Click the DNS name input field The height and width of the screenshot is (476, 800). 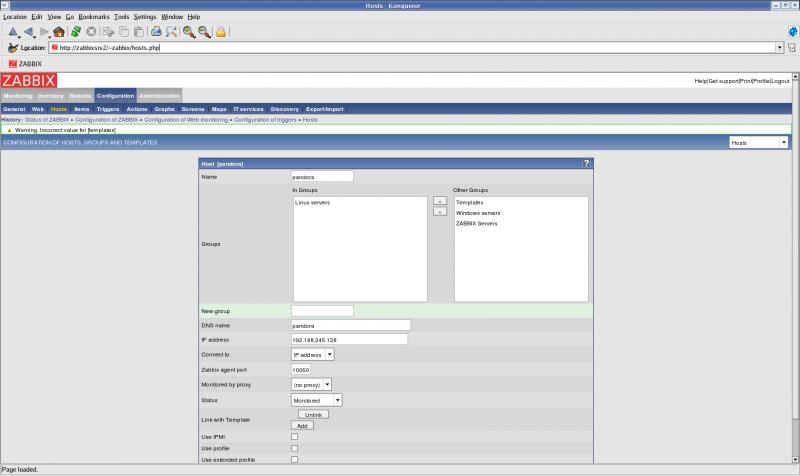pos(351,325)
